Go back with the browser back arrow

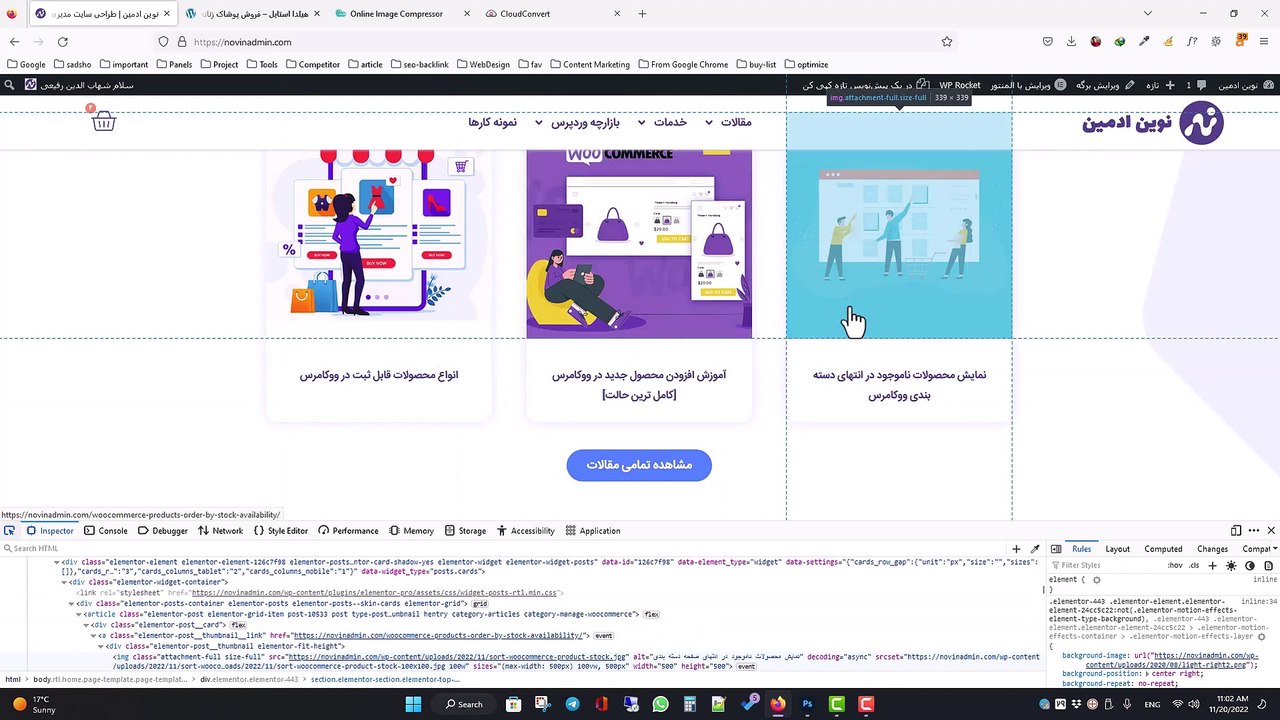tap(14, 42)
